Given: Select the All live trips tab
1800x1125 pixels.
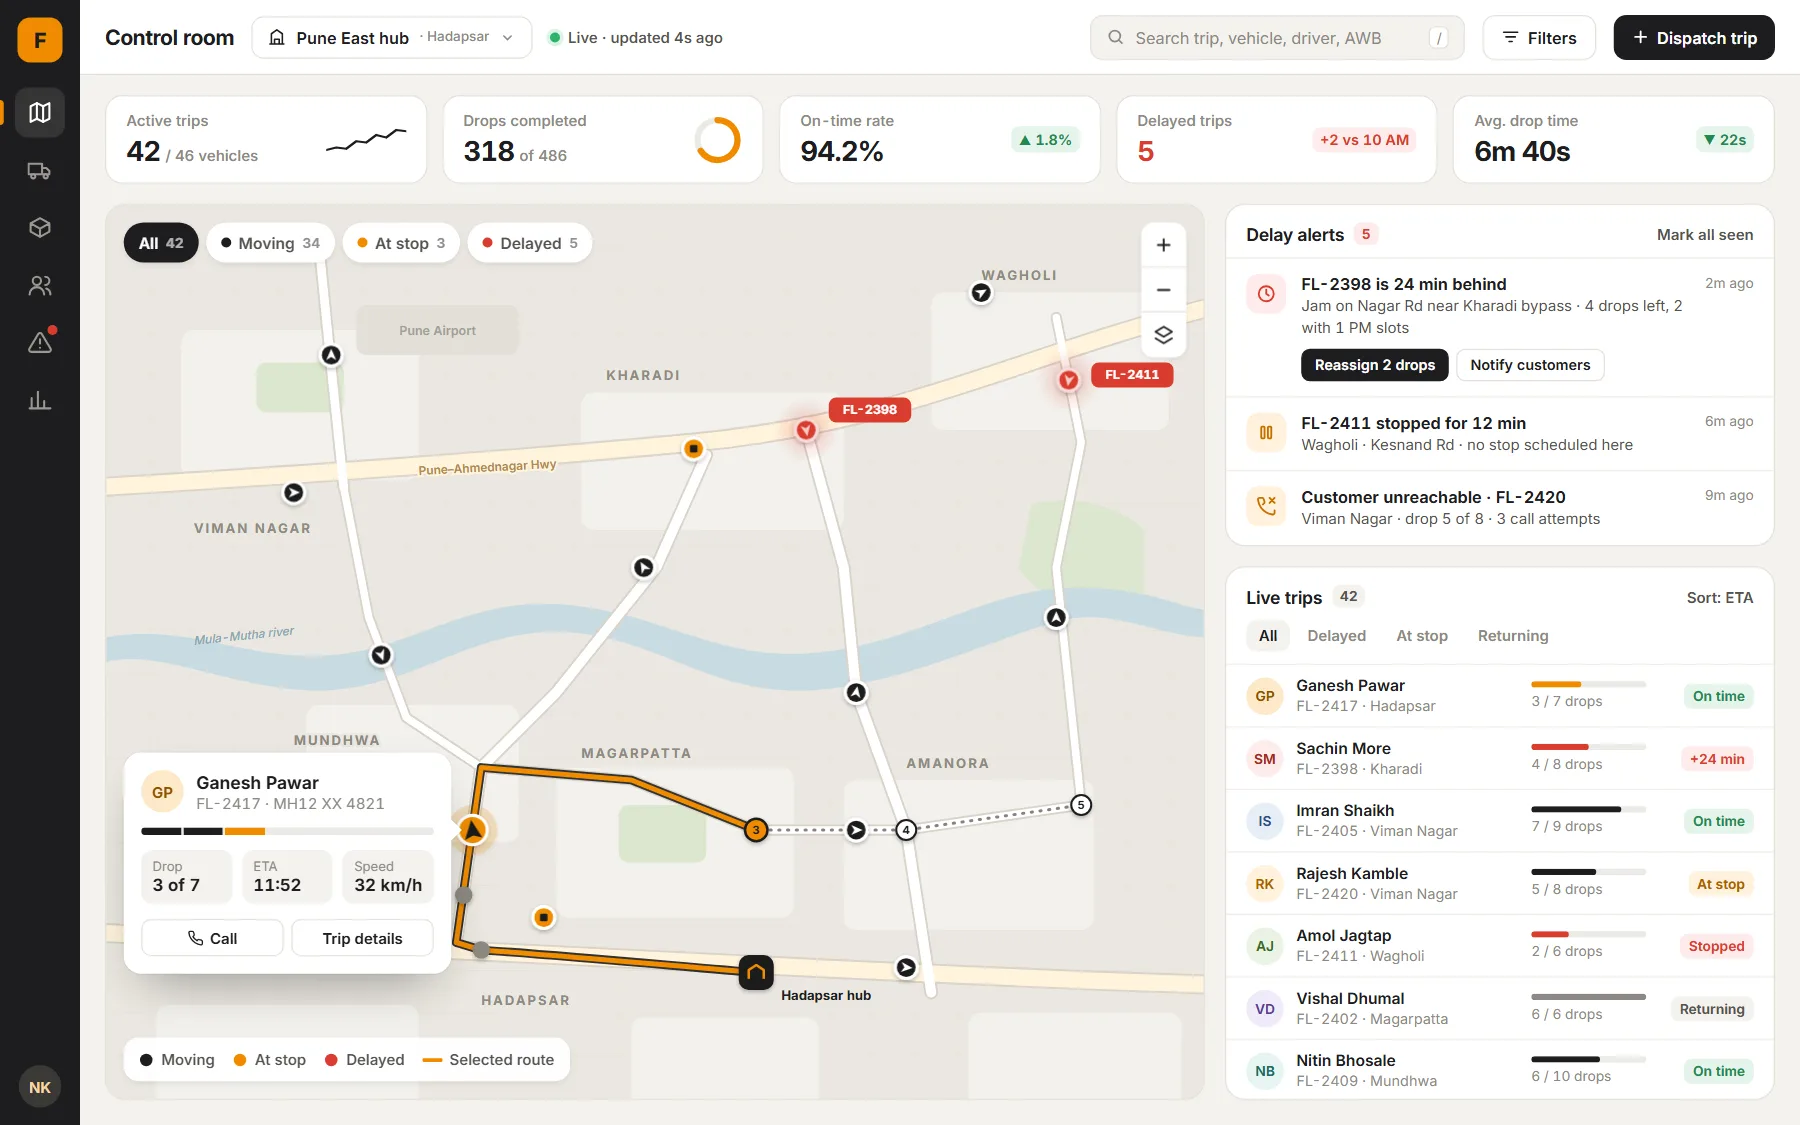Looking at the screenshot, I should [1268, 636].
